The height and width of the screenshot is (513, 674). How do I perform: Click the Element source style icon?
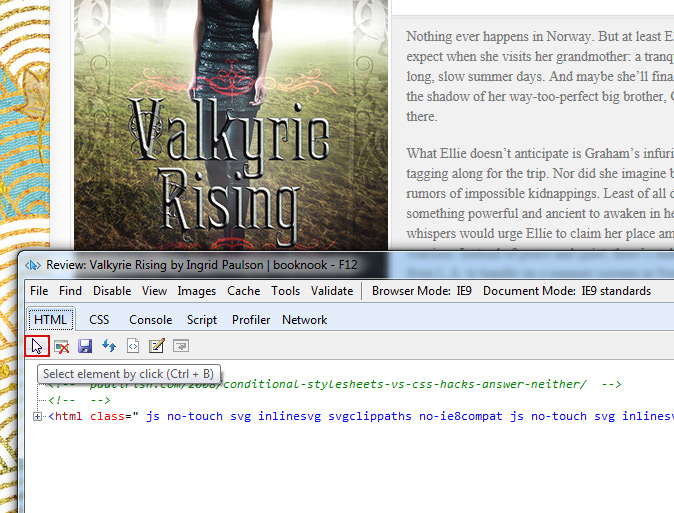132,346
